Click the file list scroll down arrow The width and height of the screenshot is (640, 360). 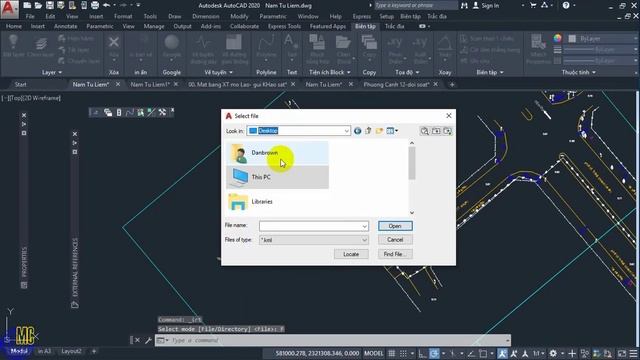pyautogui.click(x=411, y=213)
